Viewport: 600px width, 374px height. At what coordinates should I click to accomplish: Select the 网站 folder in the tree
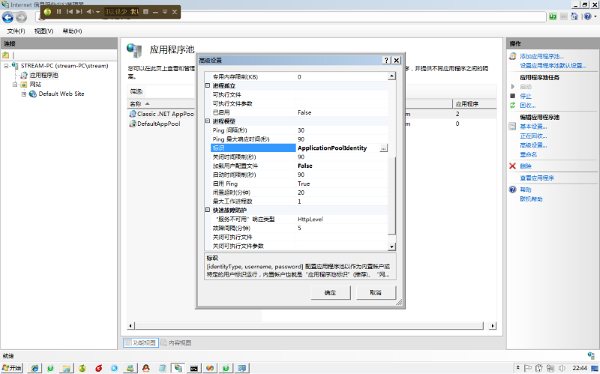(x=35, y=84)
